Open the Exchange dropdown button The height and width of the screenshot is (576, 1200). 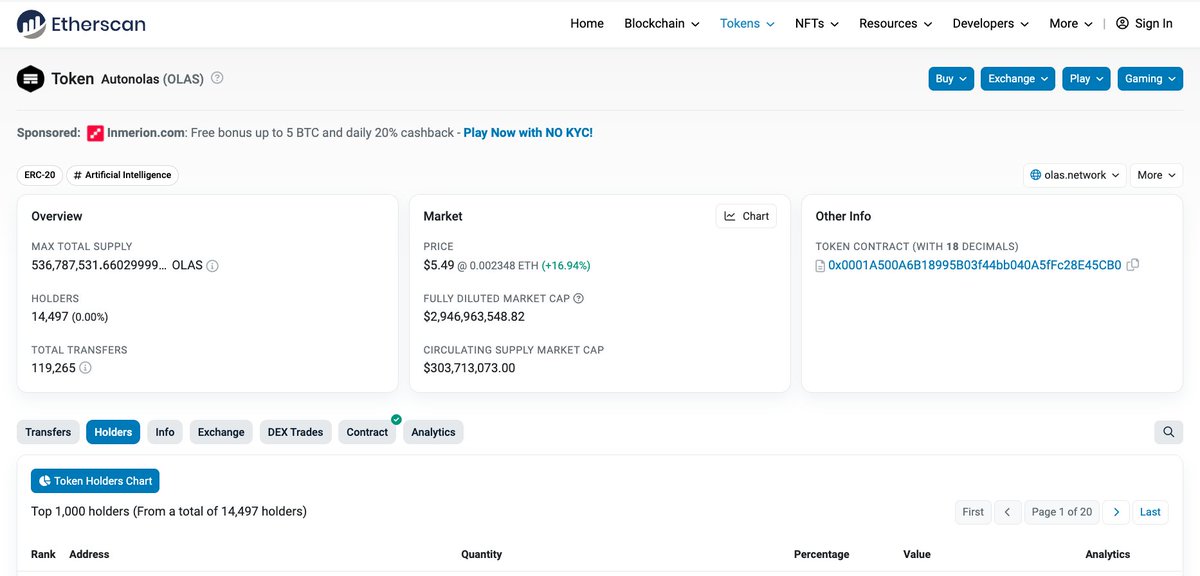point(1018,79)
